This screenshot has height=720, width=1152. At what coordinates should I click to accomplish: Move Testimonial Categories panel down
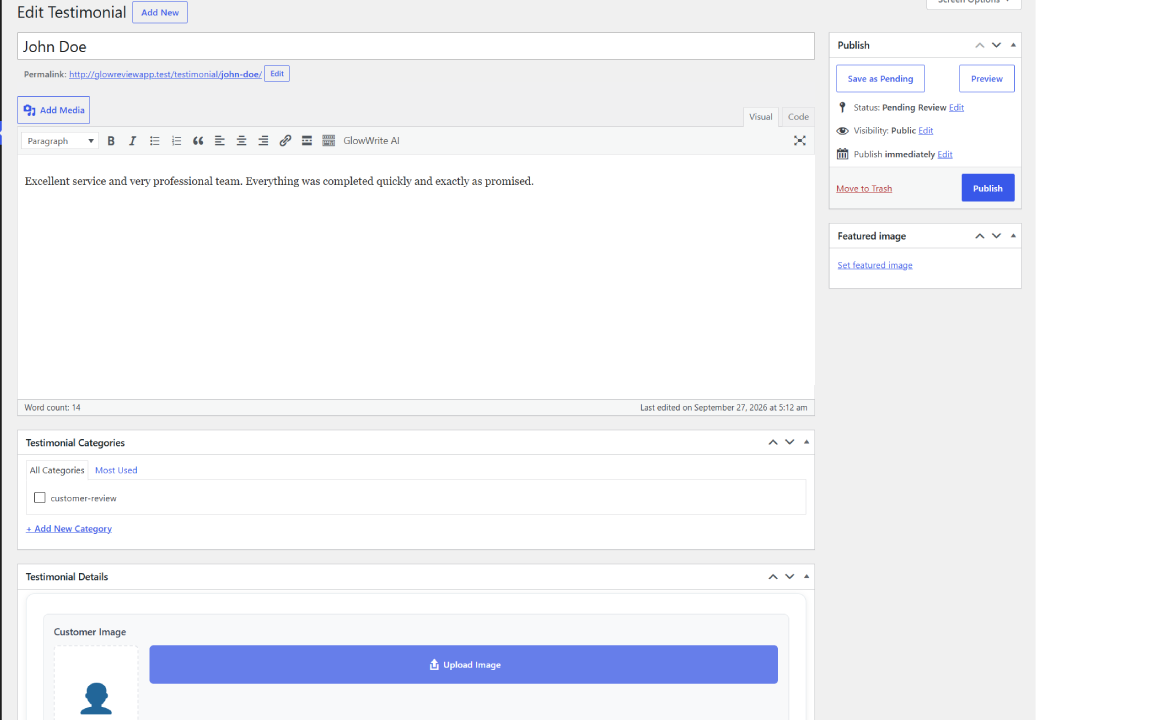coord(790,442)
